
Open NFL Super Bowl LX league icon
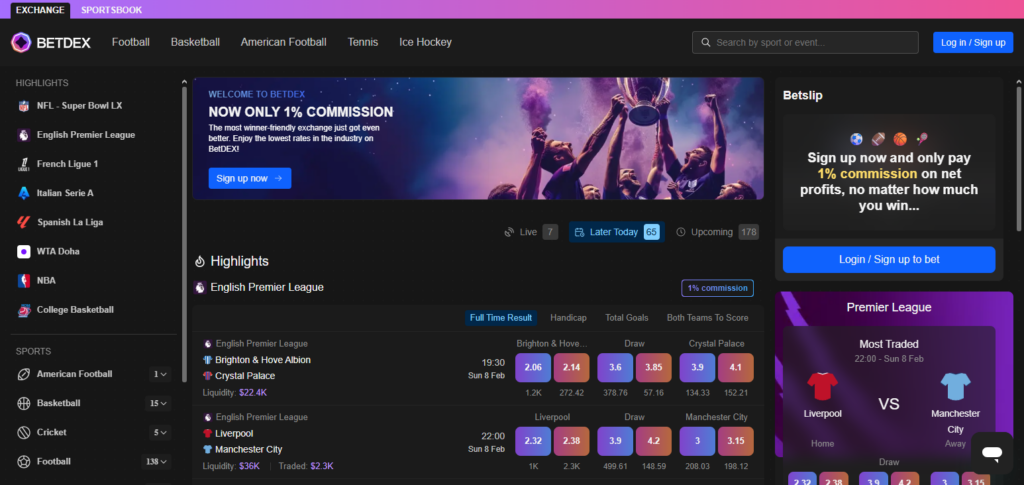tap(24, 105)
